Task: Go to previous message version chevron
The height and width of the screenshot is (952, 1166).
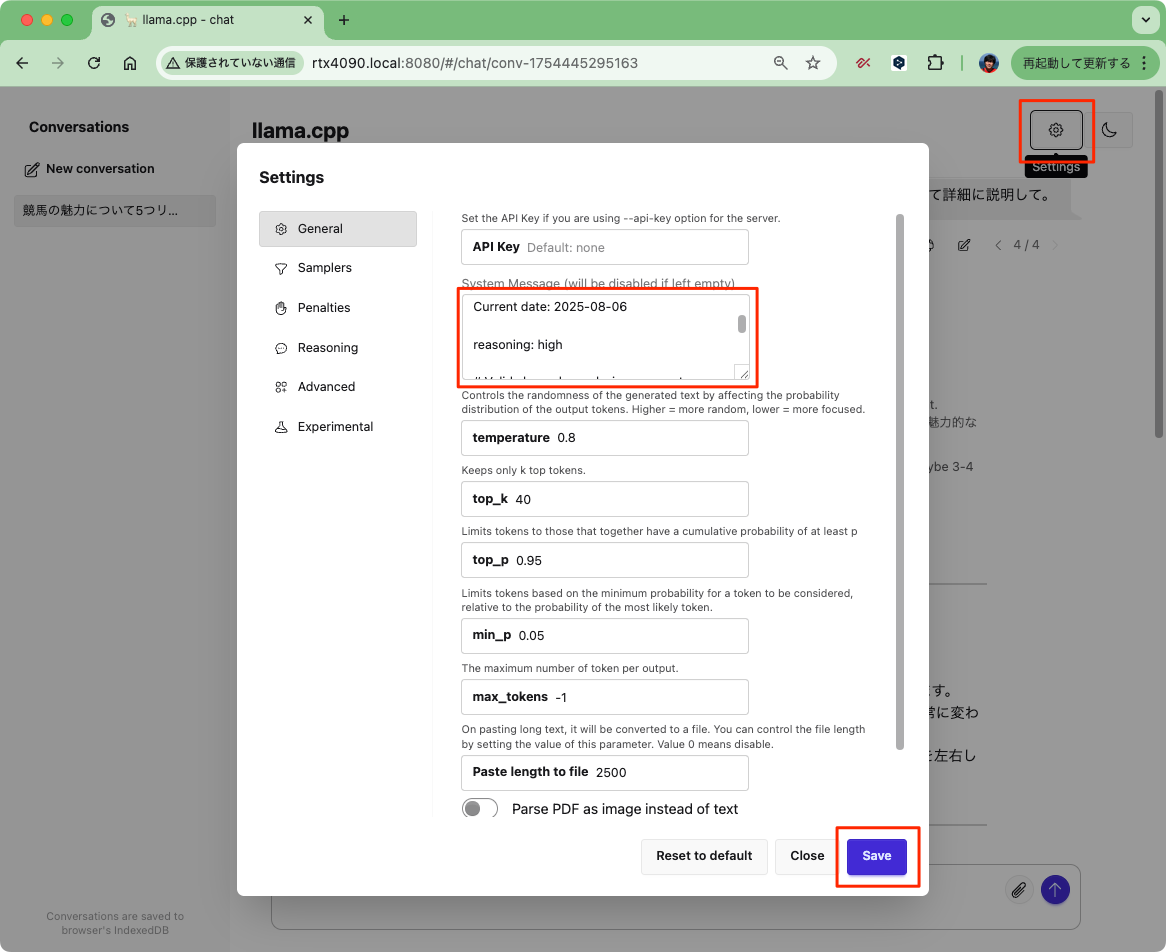Action: [998, 245]
